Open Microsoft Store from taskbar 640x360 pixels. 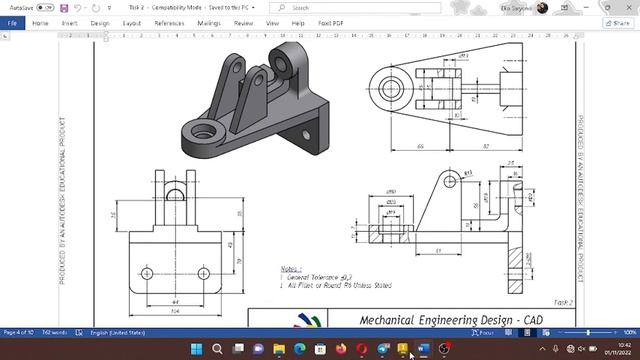[320, 349]
